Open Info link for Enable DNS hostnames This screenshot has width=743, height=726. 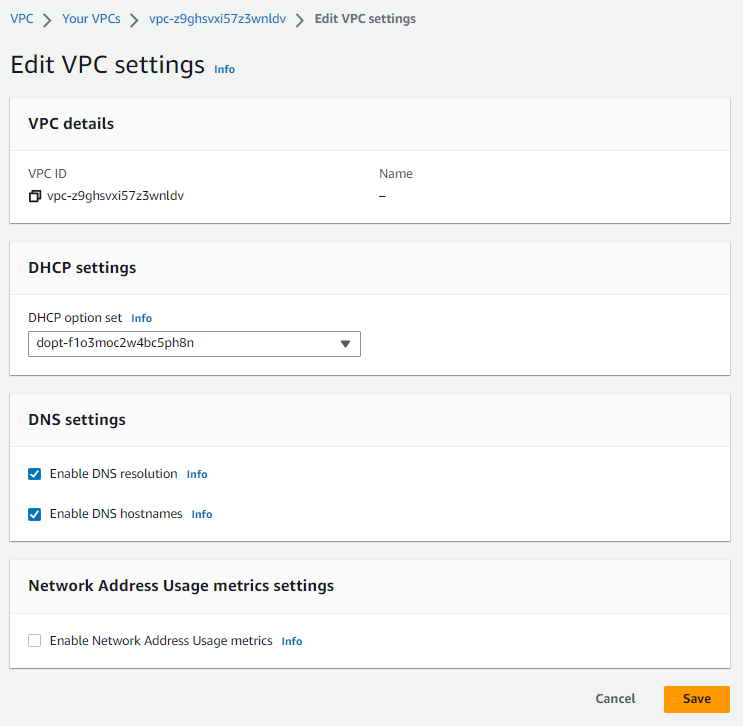pyautogui.click(x=202, y=514)
